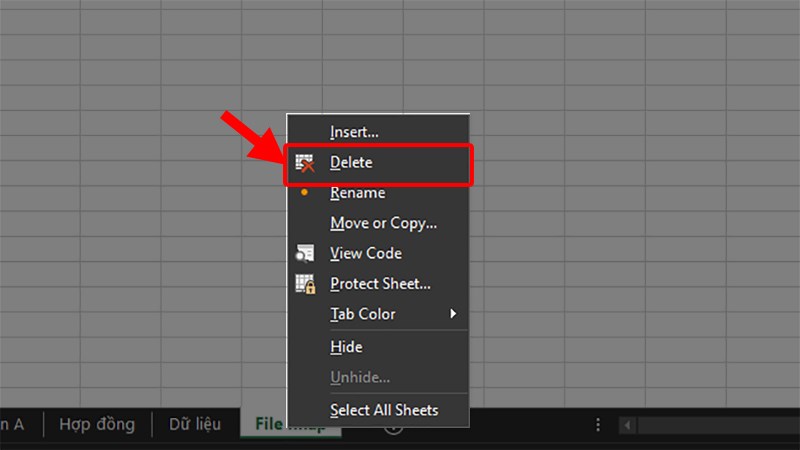
Task: Click the Protect Sheet lock icon
Action: pyautogui.click(x=306, y=284)
